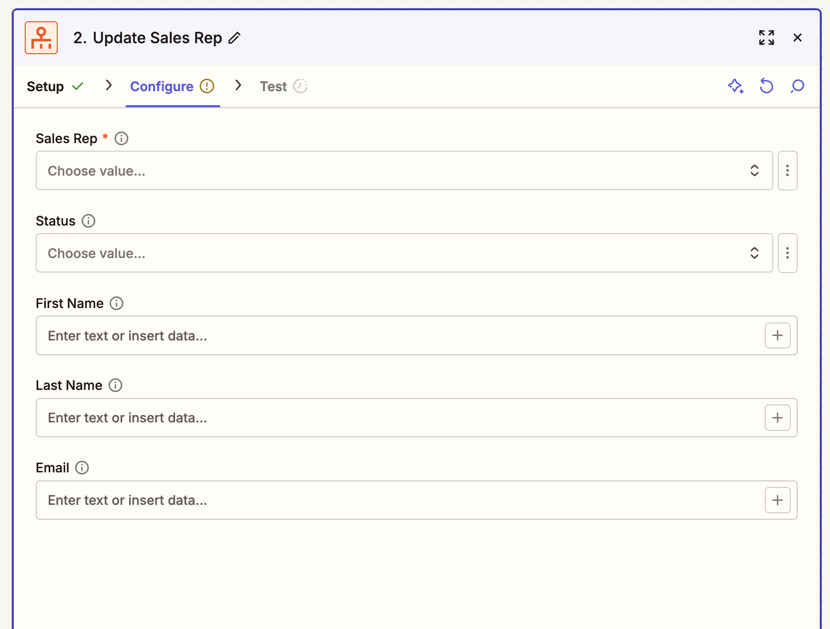Click the orange app icon beside step title
The width and height of the screenshot is (830, 629).
click(40, 37)
